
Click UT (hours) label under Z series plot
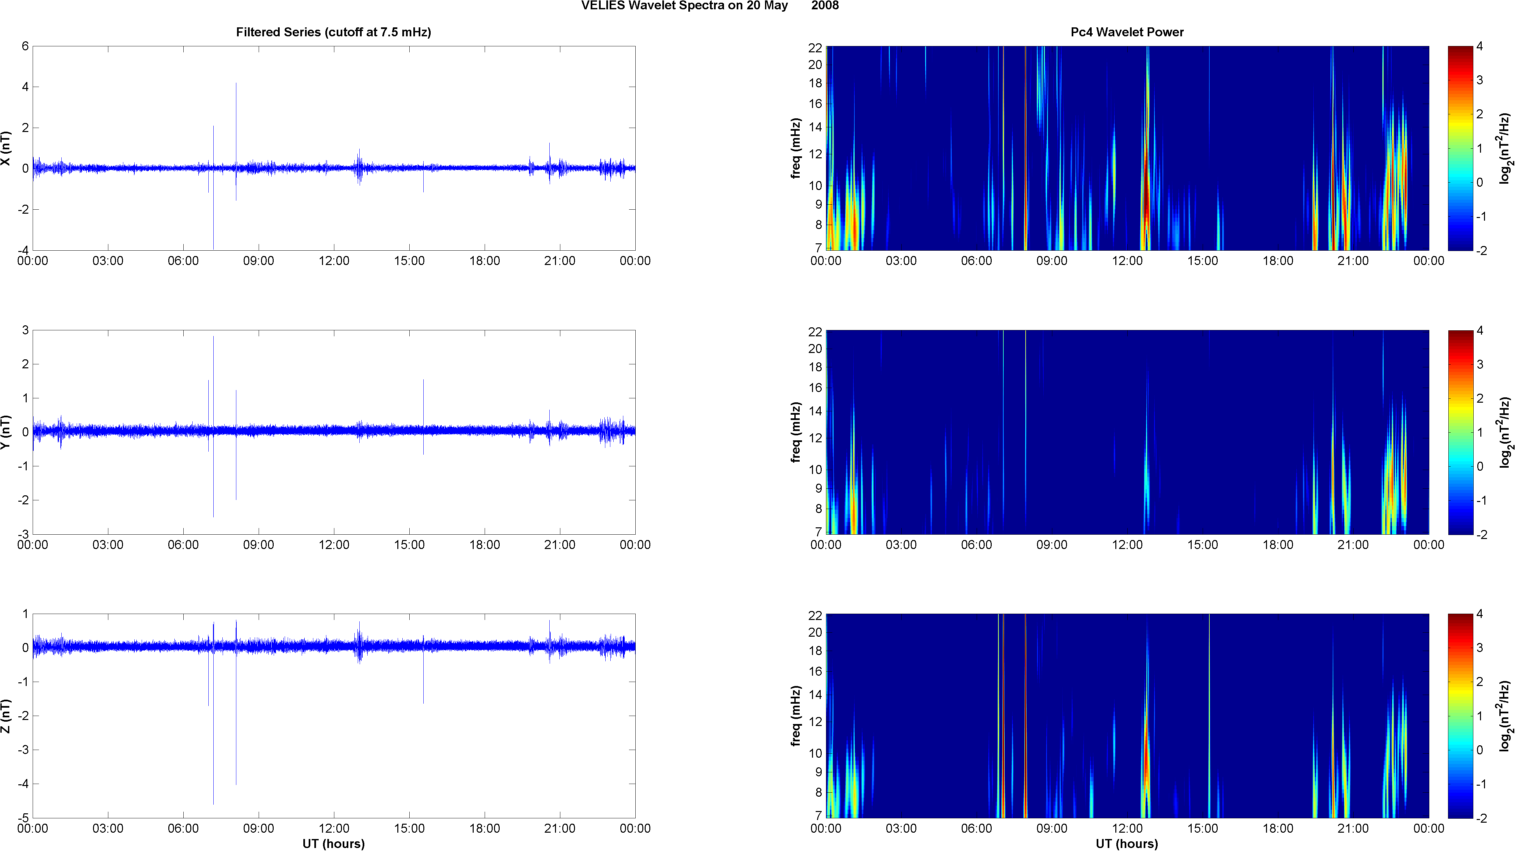pos(333,844)
